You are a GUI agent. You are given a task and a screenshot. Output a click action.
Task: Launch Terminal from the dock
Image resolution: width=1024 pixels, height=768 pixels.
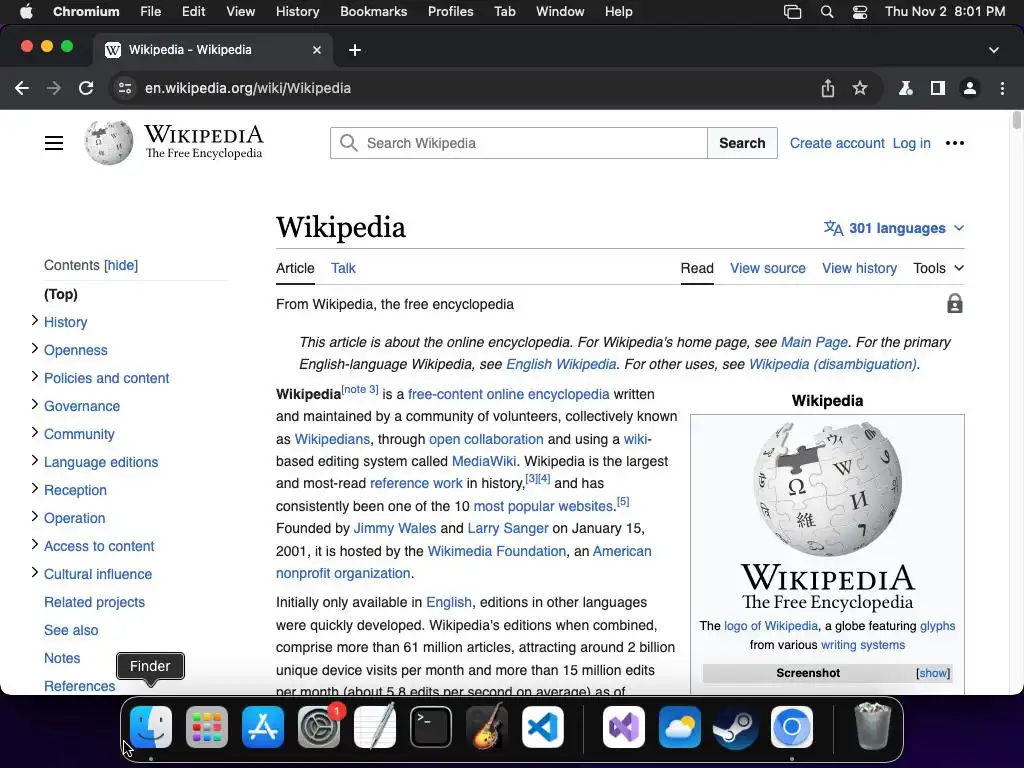click(x=431, y=727)
